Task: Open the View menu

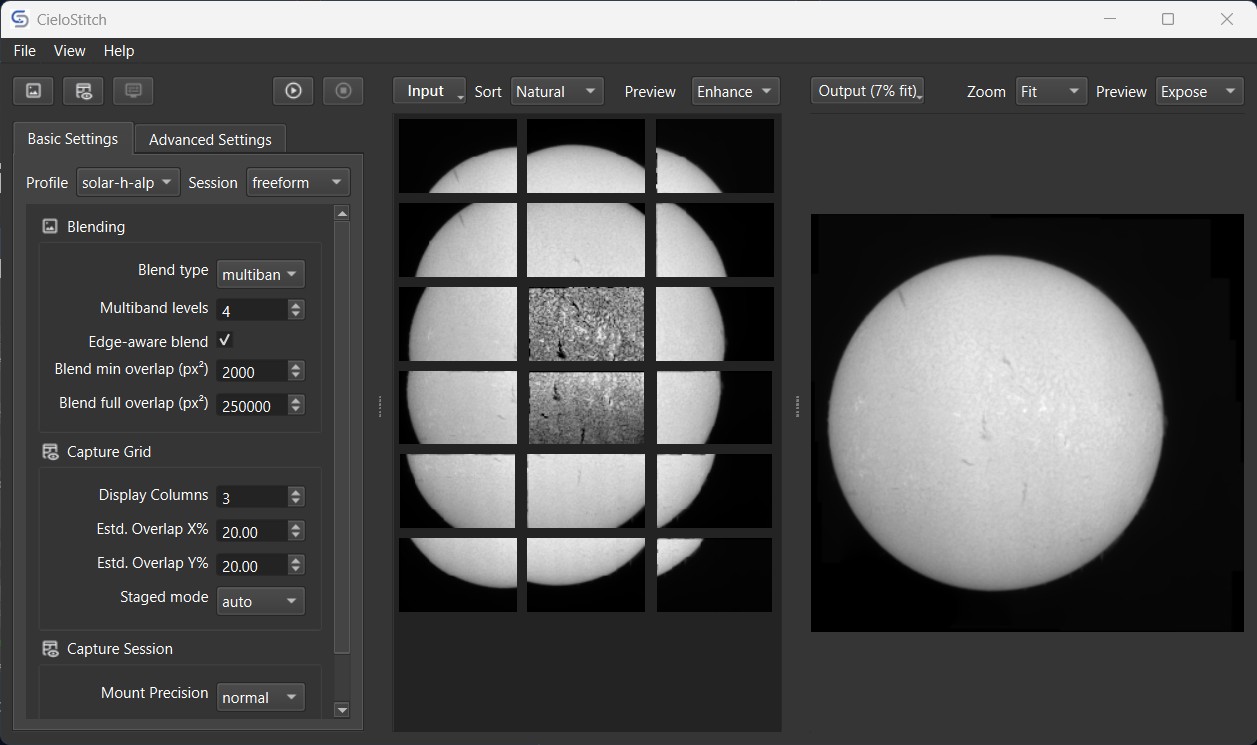Action: pyautogui.click(x=69, y=51)
